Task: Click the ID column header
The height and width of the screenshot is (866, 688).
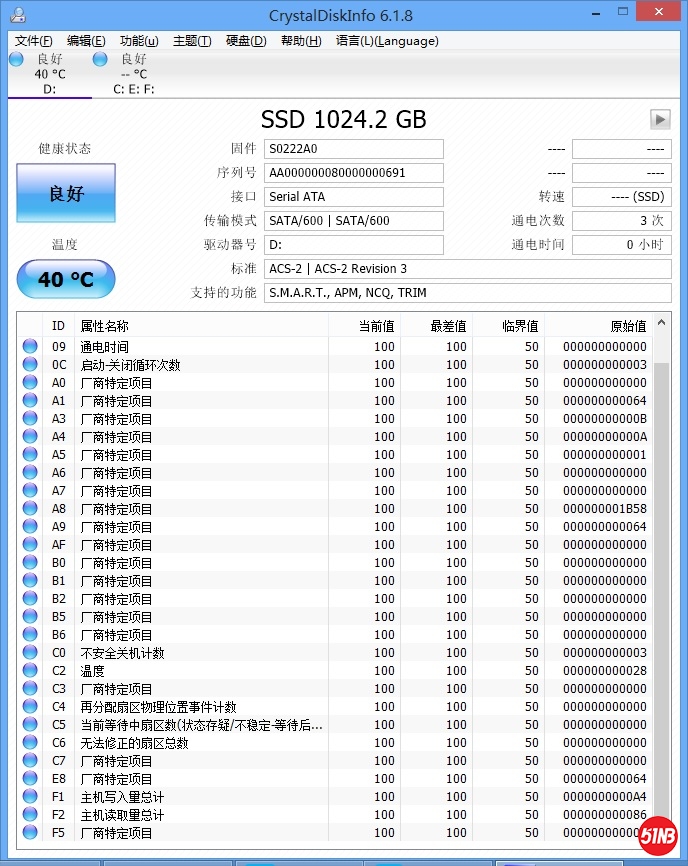Action: [x=59, y=326]
